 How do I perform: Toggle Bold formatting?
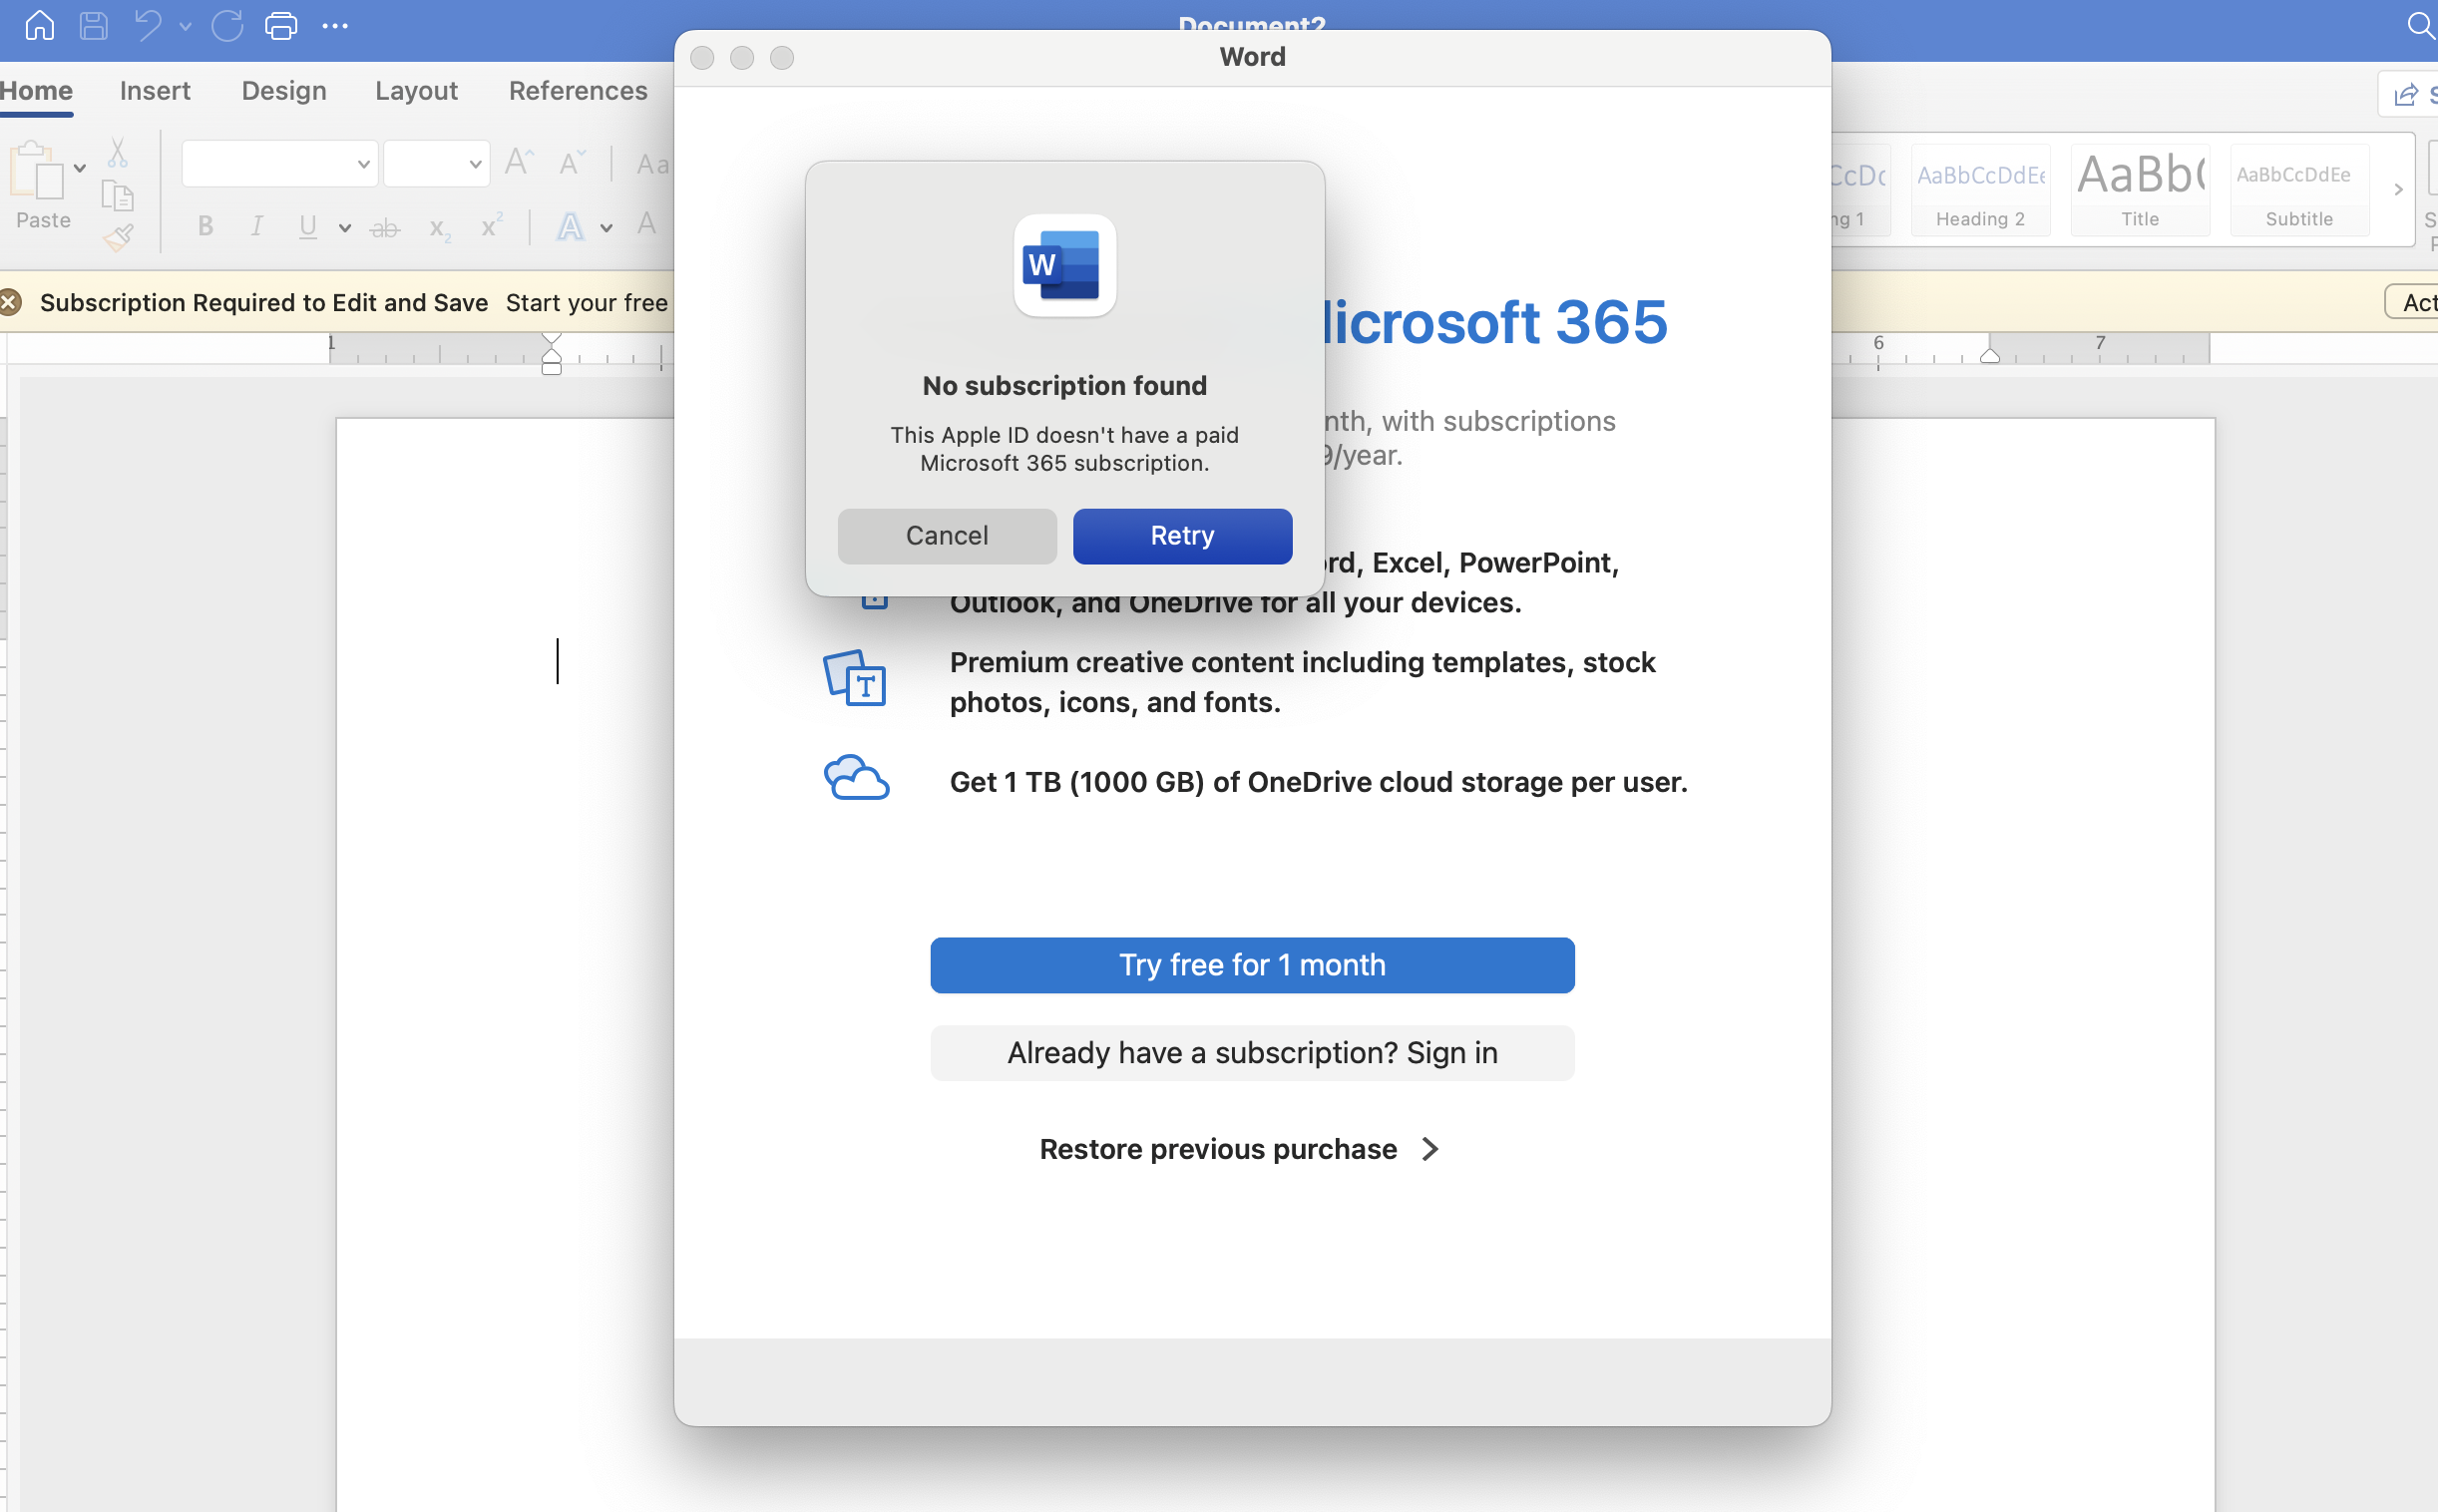(x=205, y=227)
